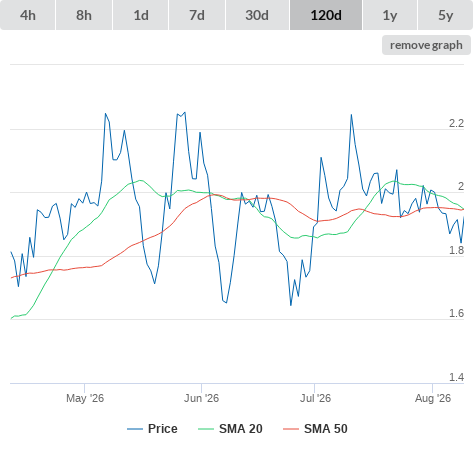
Task: Click the 2.2 y-axis value label
Action: coord(456,123)
